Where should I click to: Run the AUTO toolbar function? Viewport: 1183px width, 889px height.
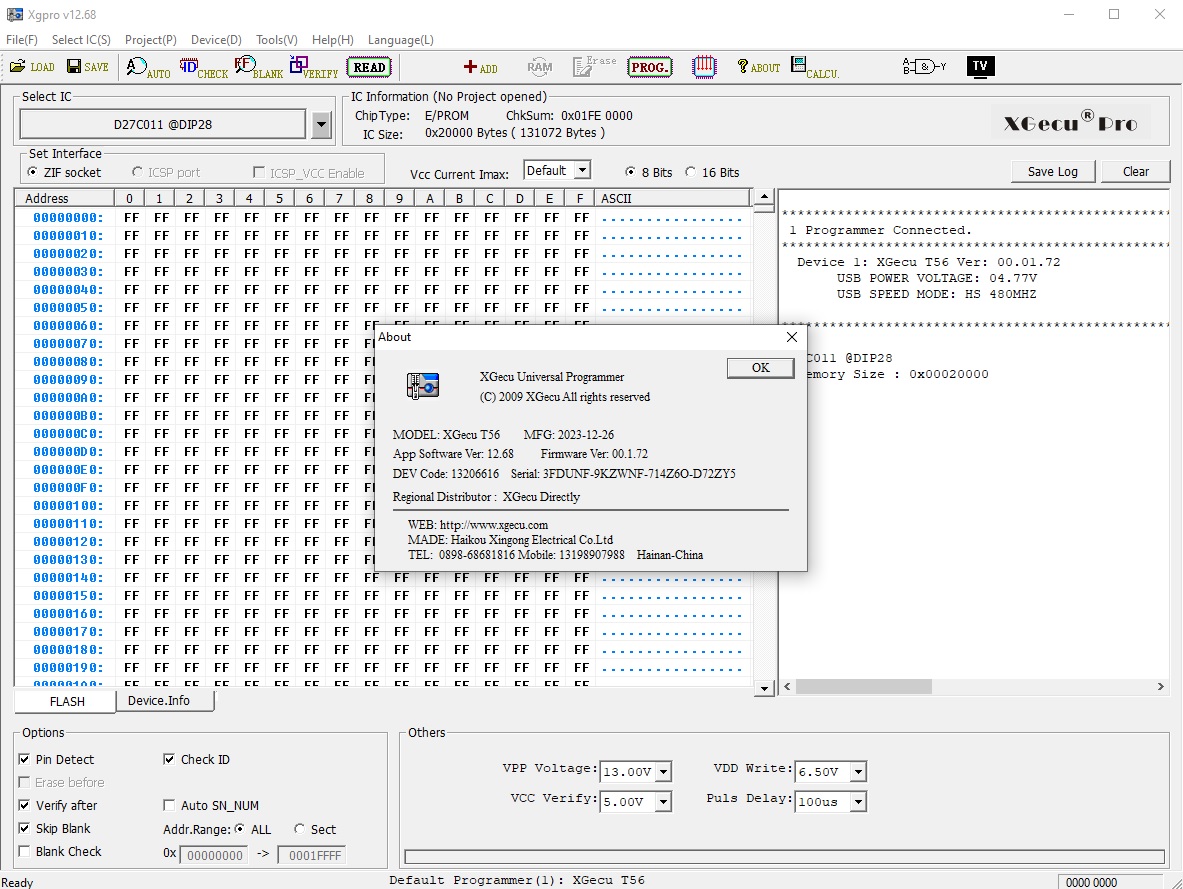pyautogui.click(x=148, y=68)
